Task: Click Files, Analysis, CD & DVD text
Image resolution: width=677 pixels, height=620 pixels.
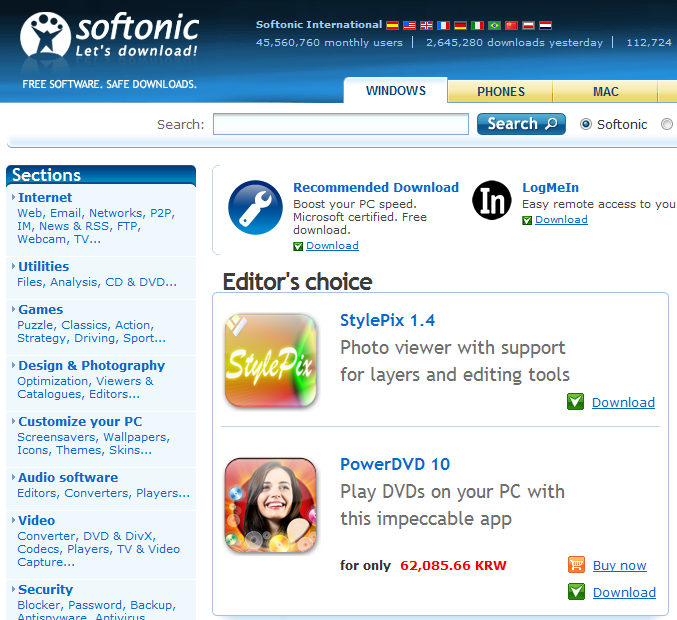Action: coord(97,282)
